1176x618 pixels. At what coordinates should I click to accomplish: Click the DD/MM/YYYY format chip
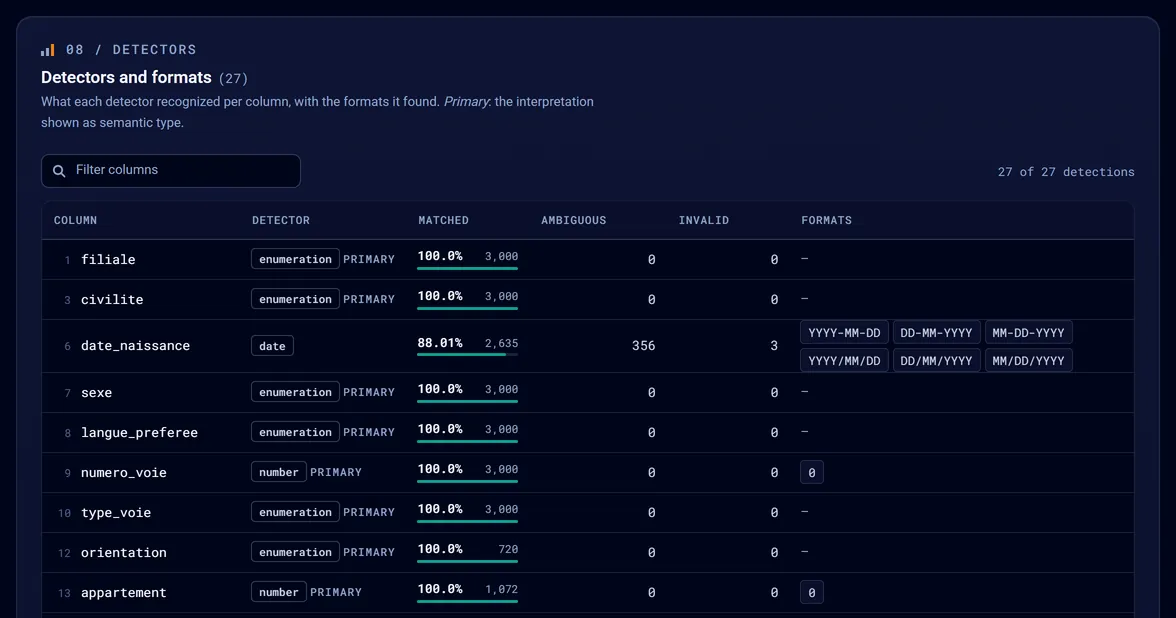936,361
